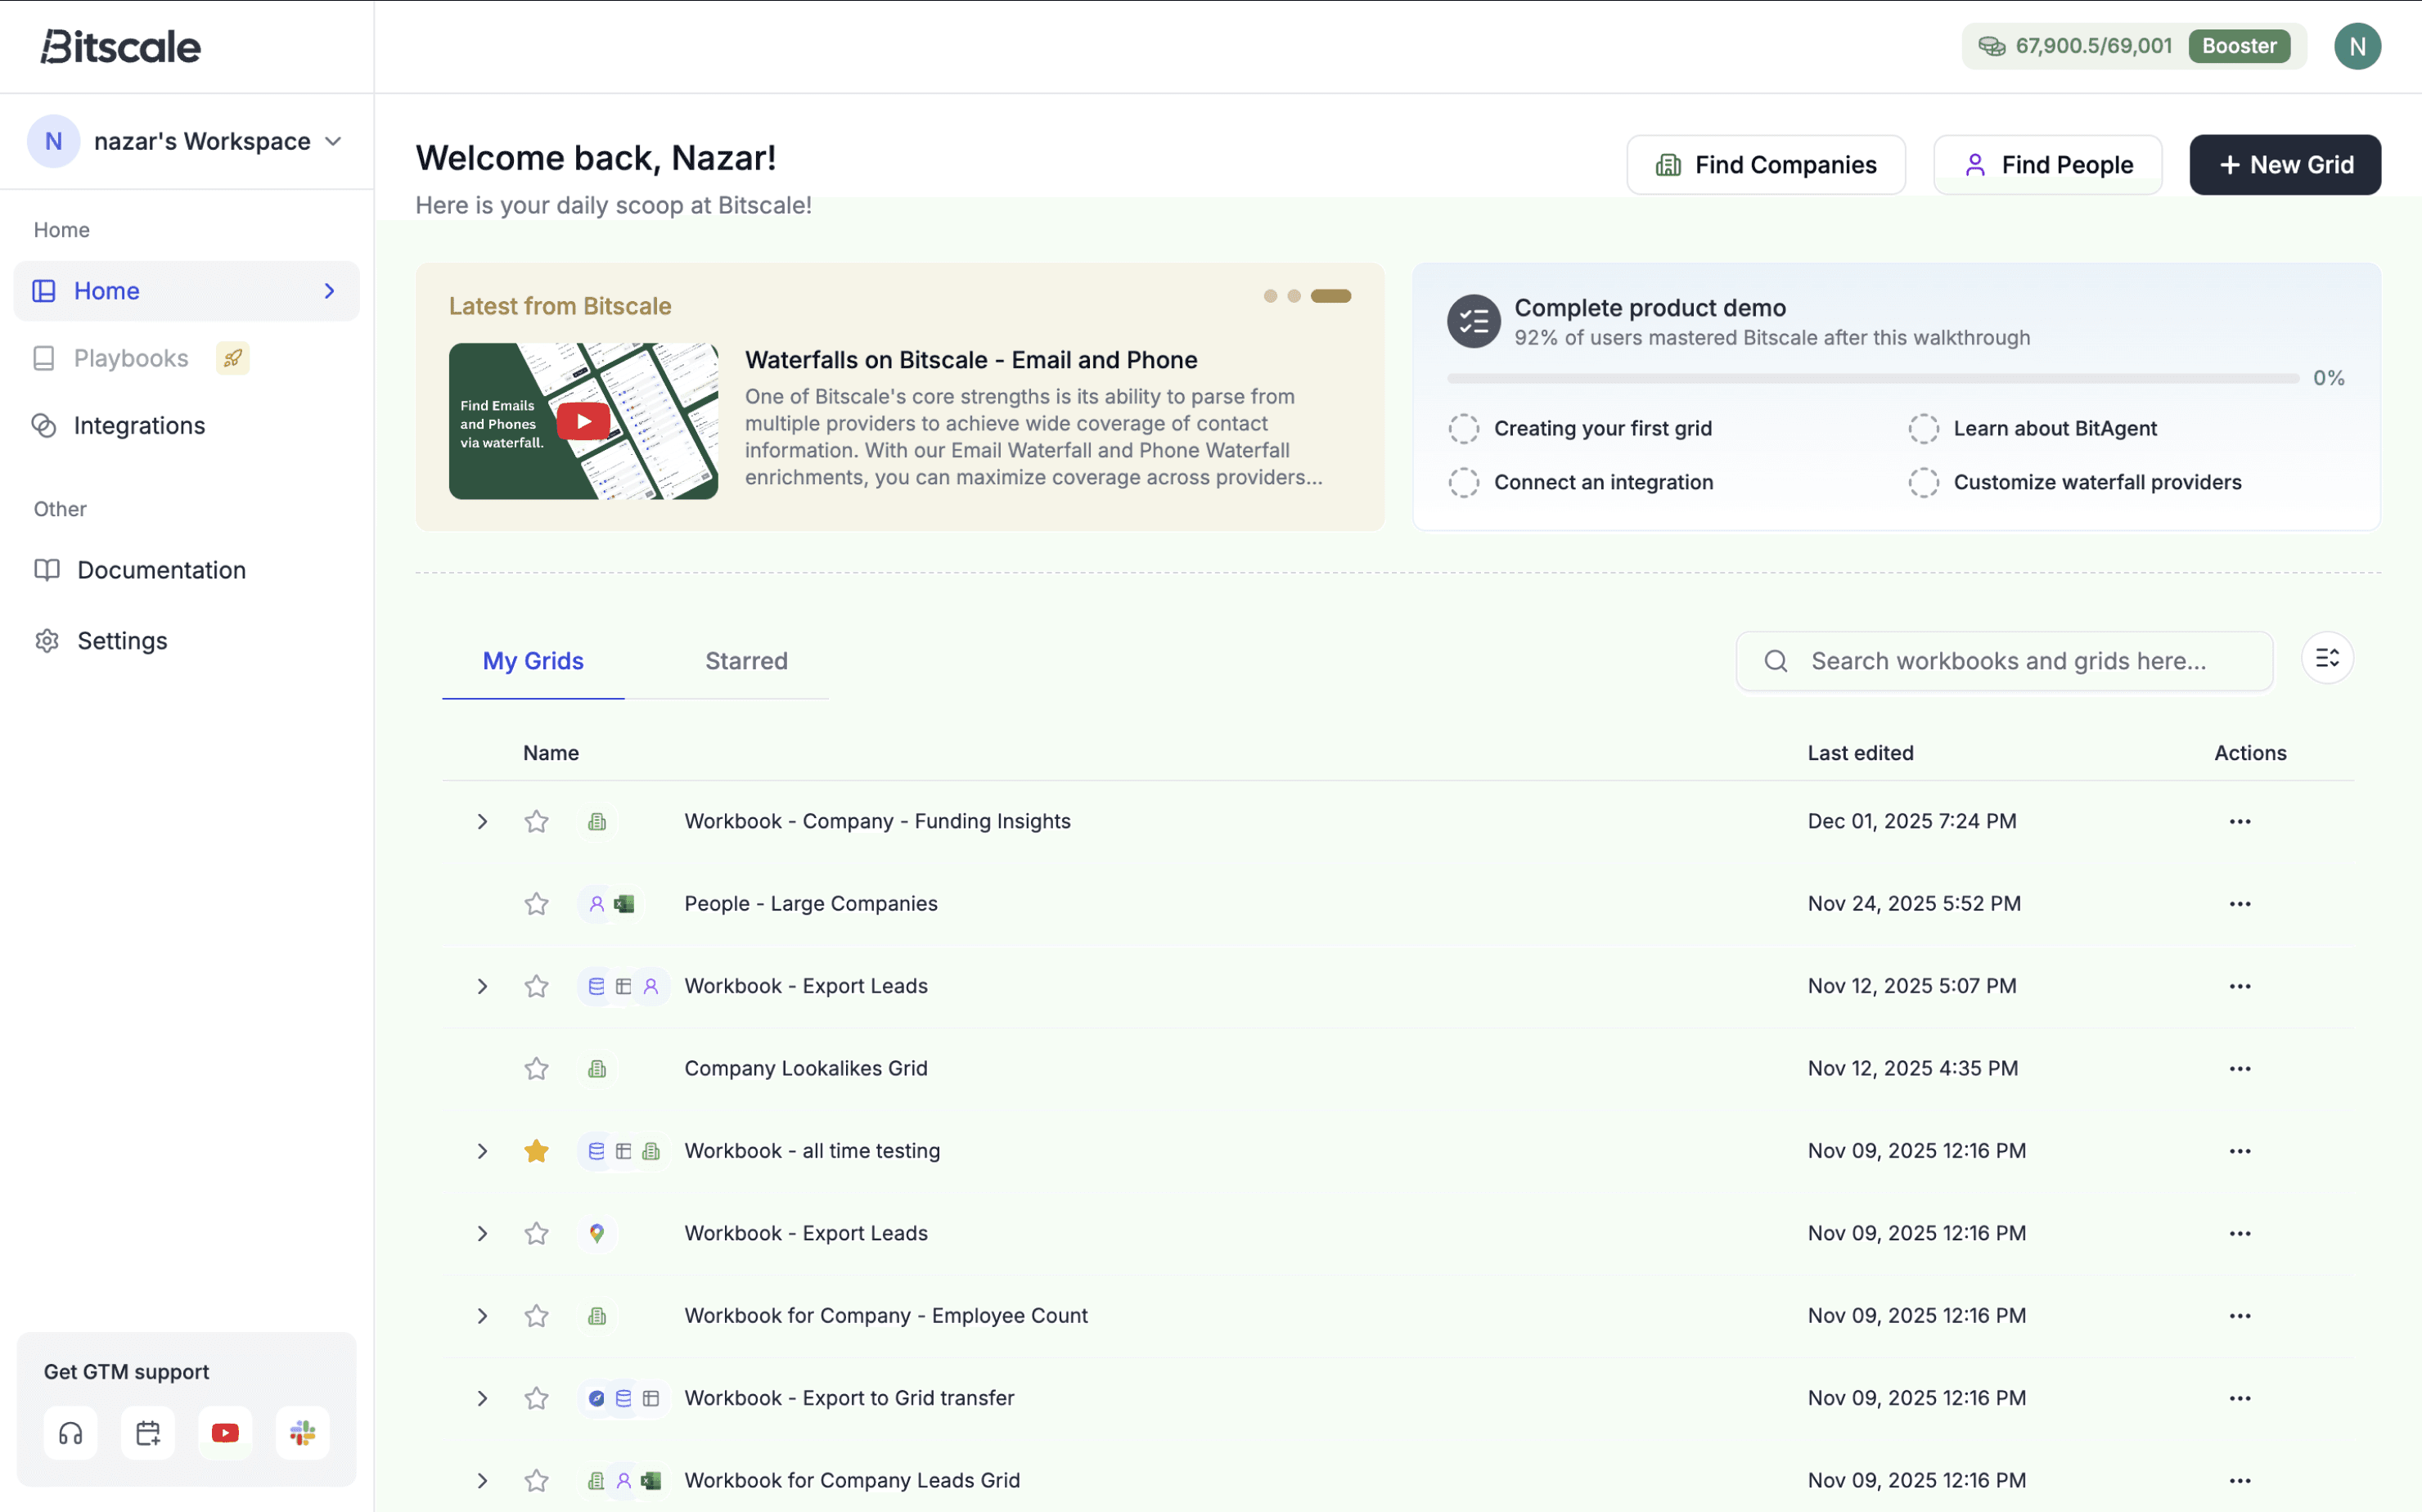Open the Slack icon in GTM support
Image resolution: width=2422 pixels, height=1512 pixels.
pos(302,1433)
